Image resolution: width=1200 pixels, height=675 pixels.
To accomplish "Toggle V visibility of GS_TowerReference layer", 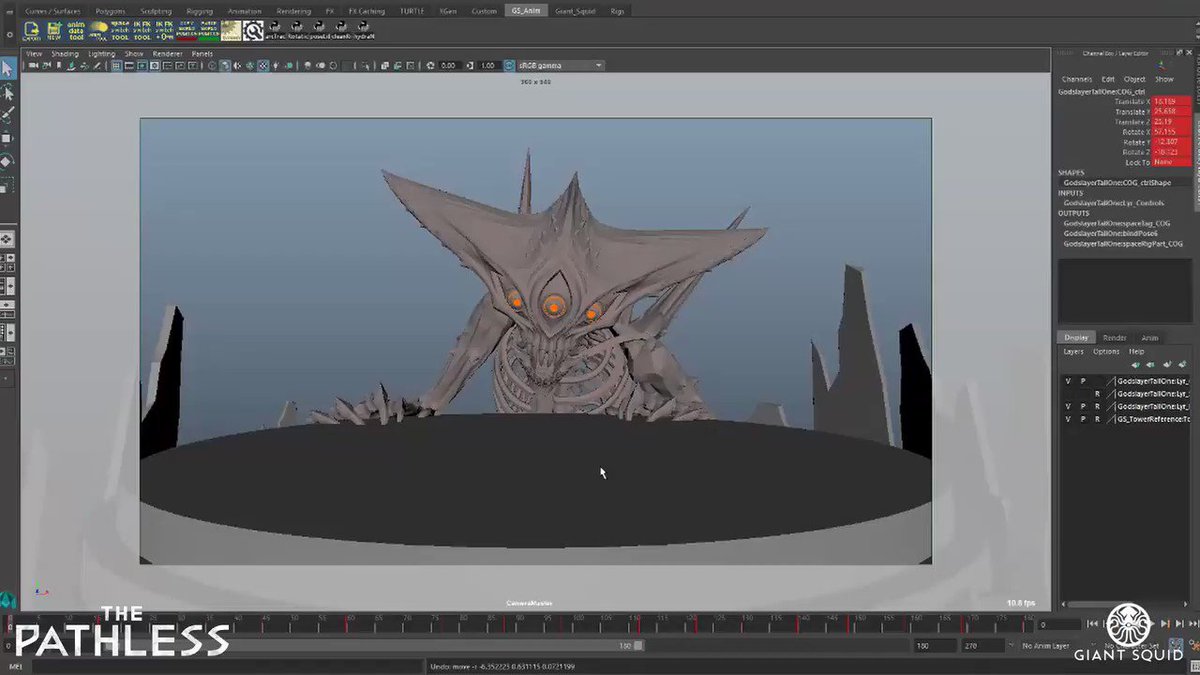I will [x=1068, y=420].
